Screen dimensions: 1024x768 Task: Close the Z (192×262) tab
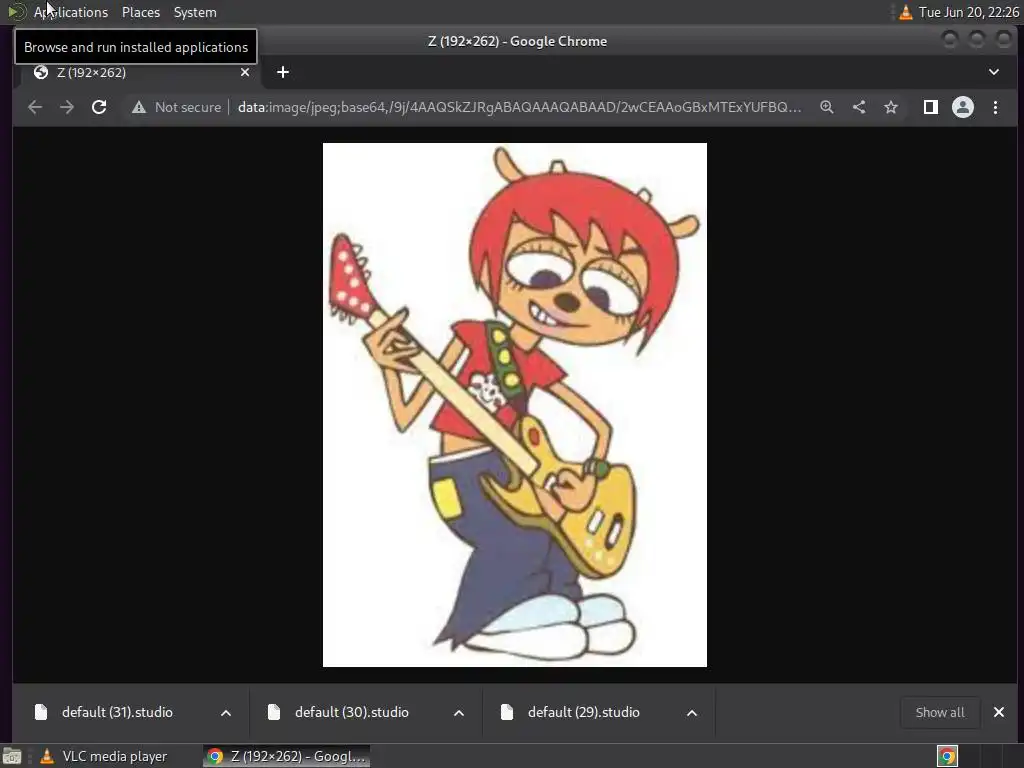[x=245, y=72]
